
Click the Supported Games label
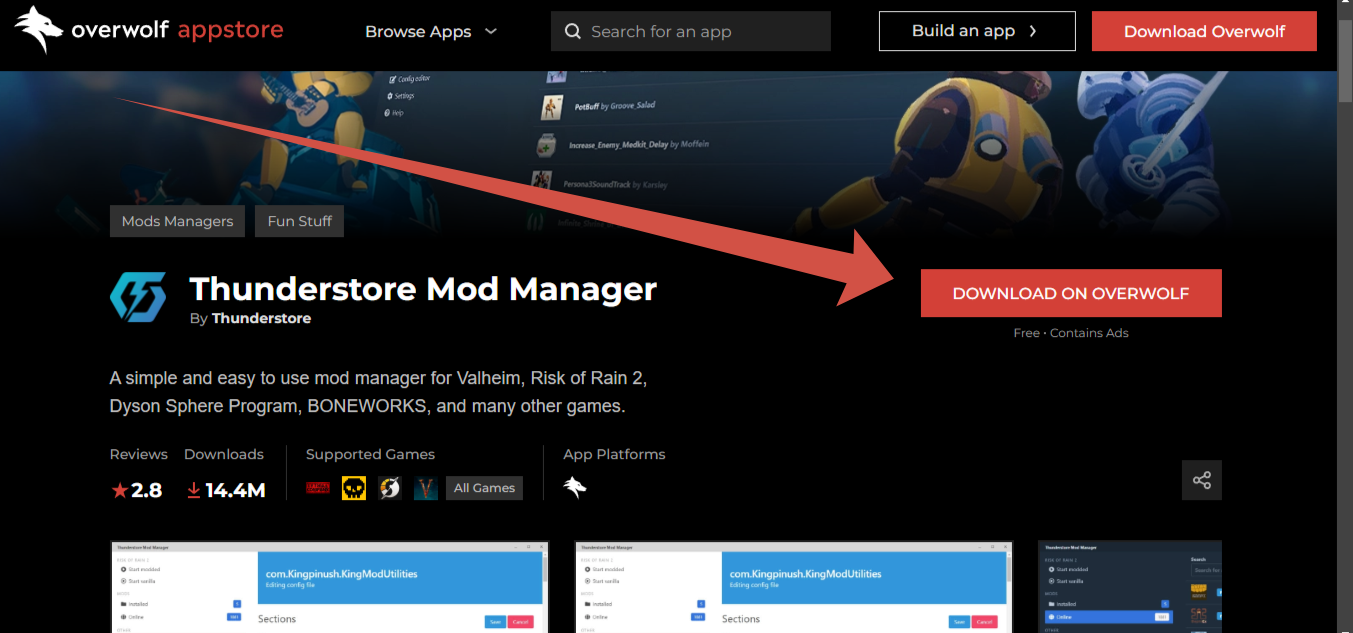coord(370,454)
